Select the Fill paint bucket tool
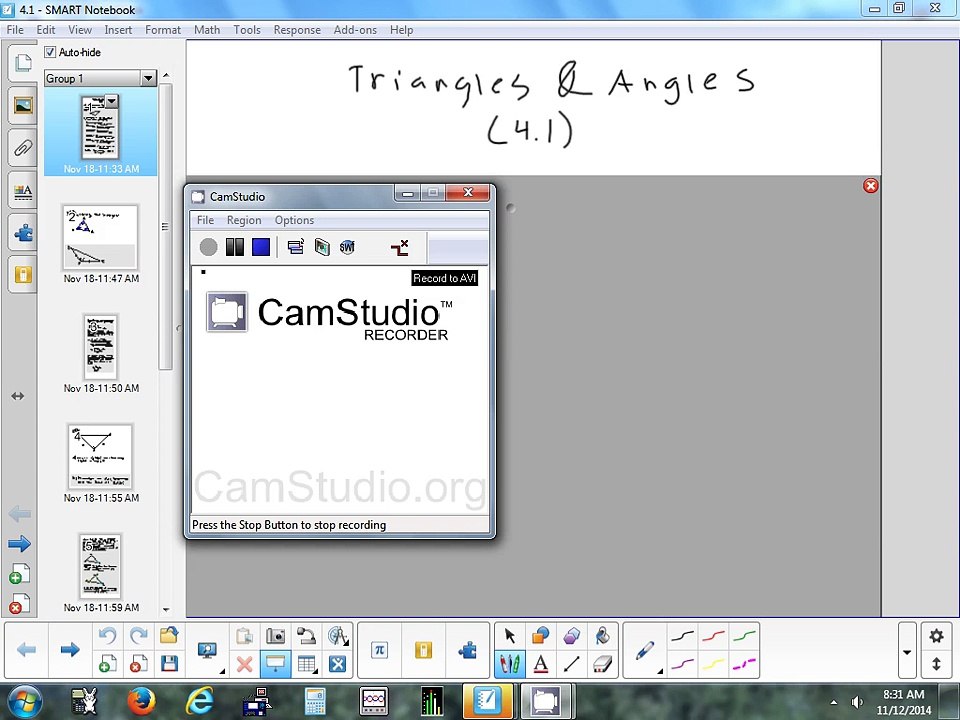The width and height of the screenshot is (960, 720). pyautogui.click(x=602, y=636)
